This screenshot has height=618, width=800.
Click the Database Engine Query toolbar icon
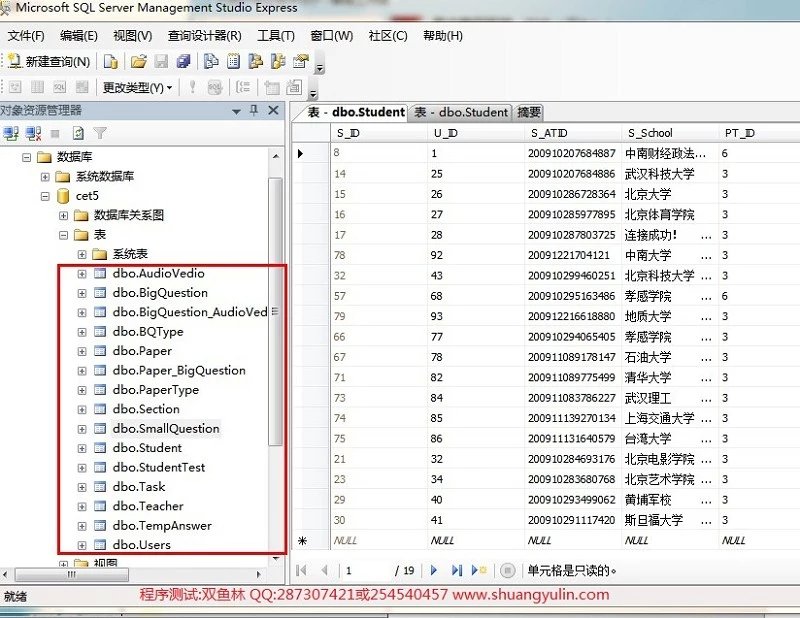tap(111, 62)
